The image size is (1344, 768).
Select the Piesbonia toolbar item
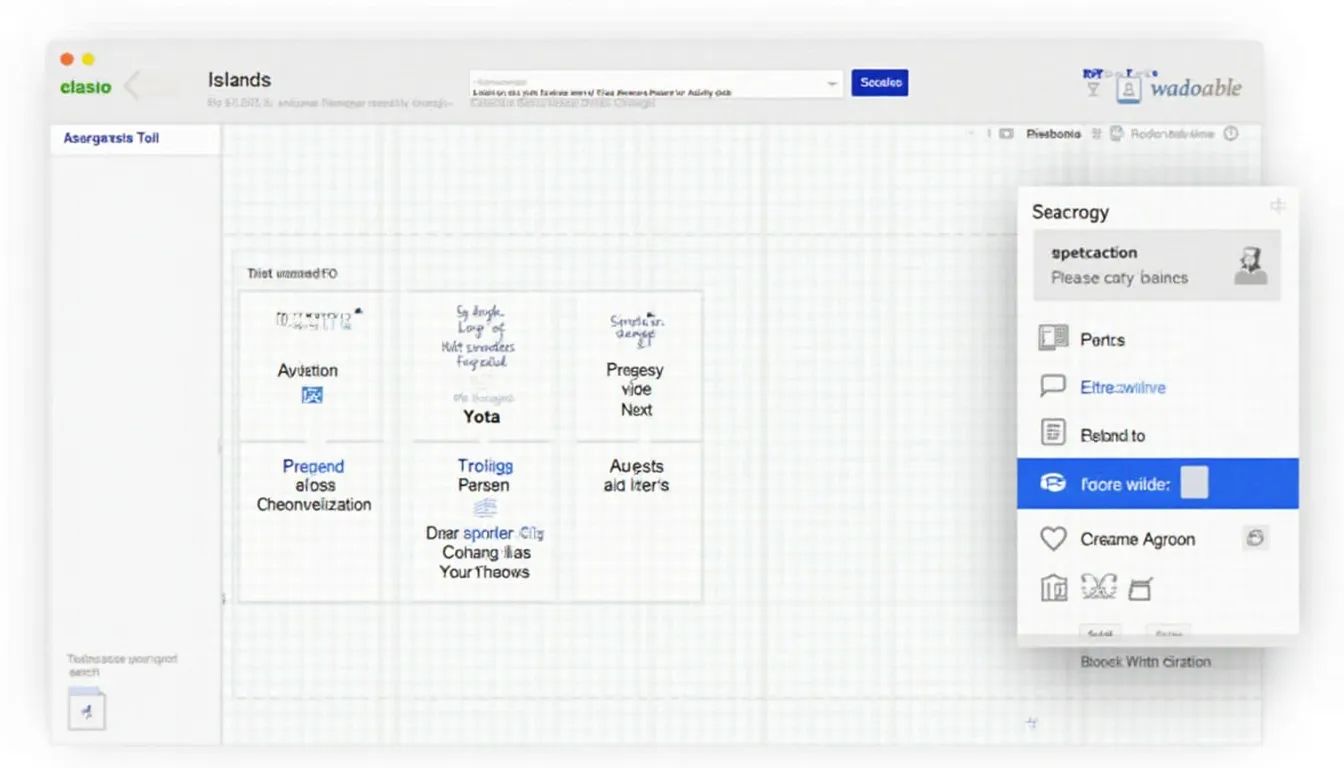[1053, 133]
